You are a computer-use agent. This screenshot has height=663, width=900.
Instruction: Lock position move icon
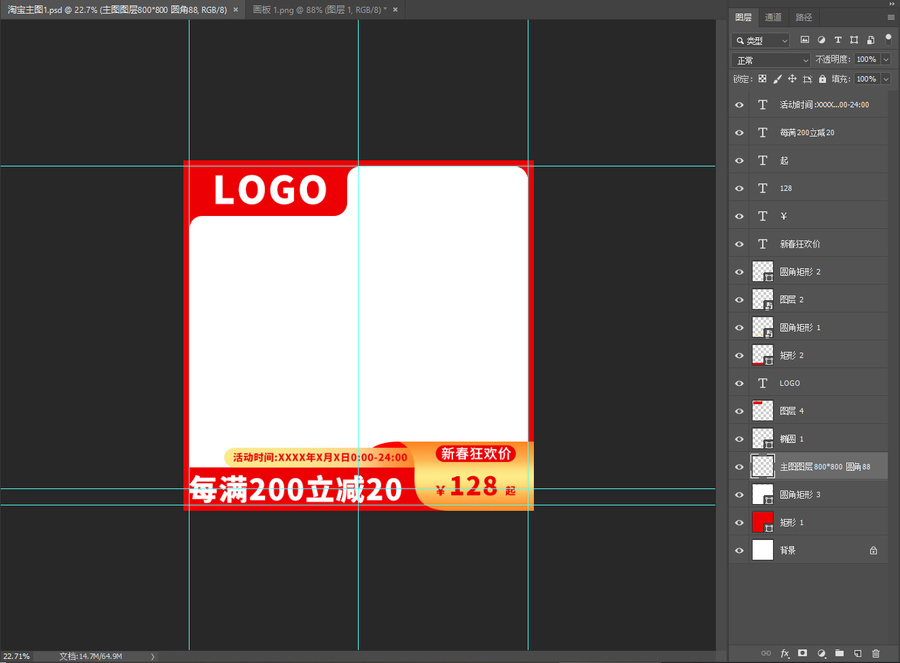(792, 79)
